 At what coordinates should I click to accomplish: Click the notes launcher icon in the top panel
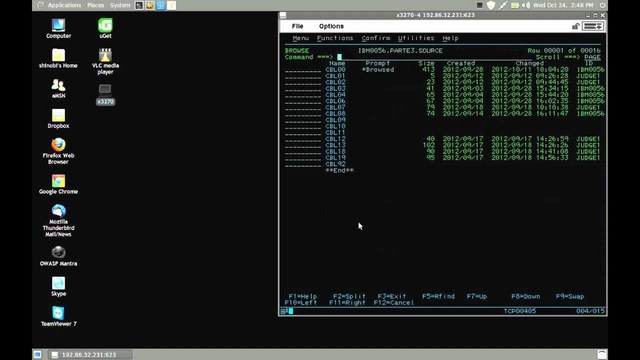click(x=171, y=5)
